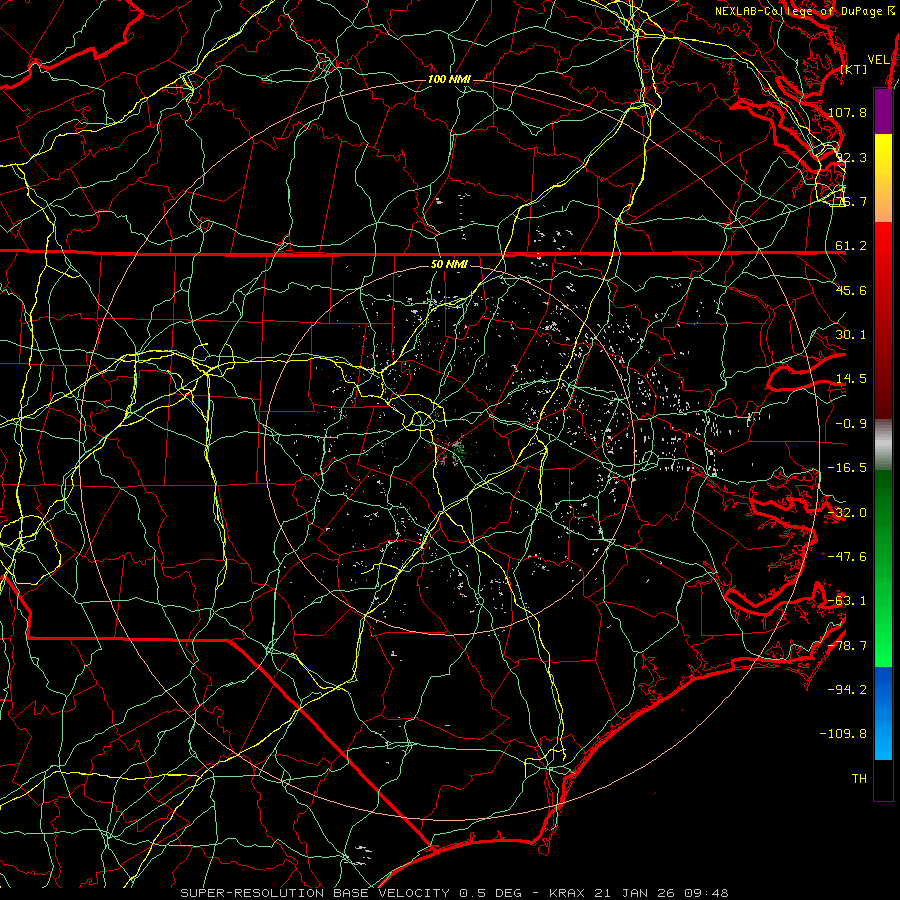Pick the gray near-zero segment of color bar
The width and height of the screenshot is (900, 900).
(x=883, y=445)
